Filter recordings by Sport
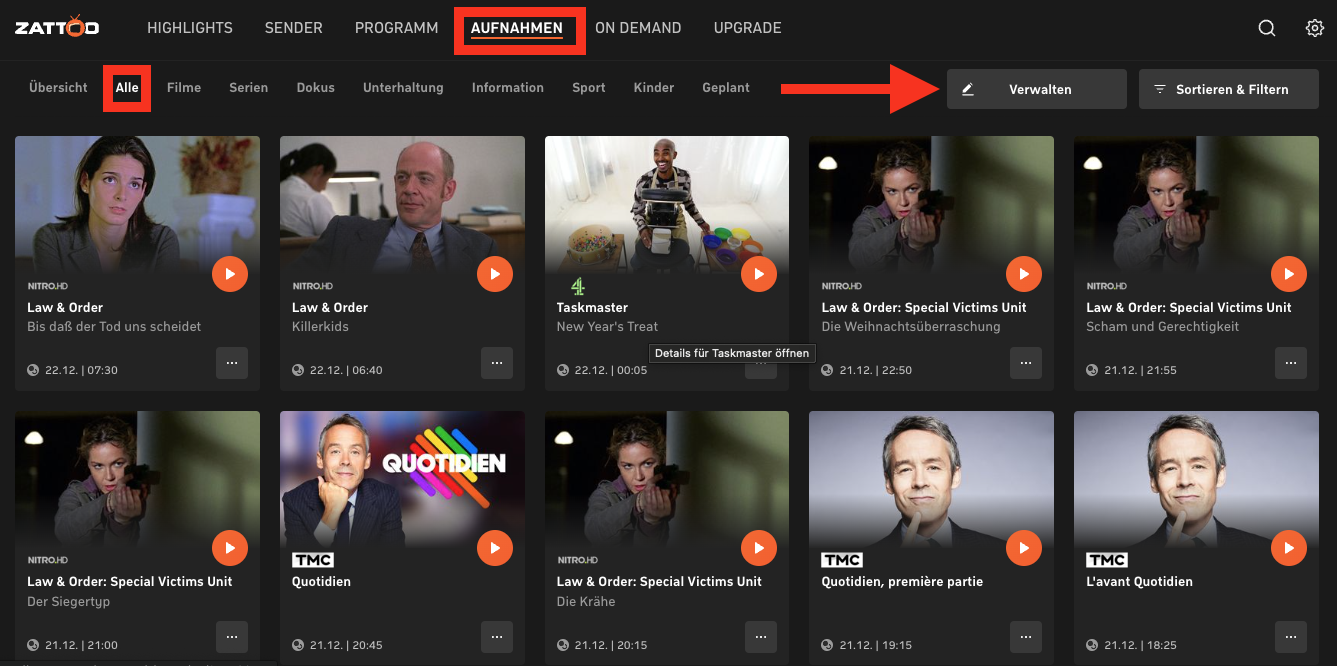 coord(589,88)
